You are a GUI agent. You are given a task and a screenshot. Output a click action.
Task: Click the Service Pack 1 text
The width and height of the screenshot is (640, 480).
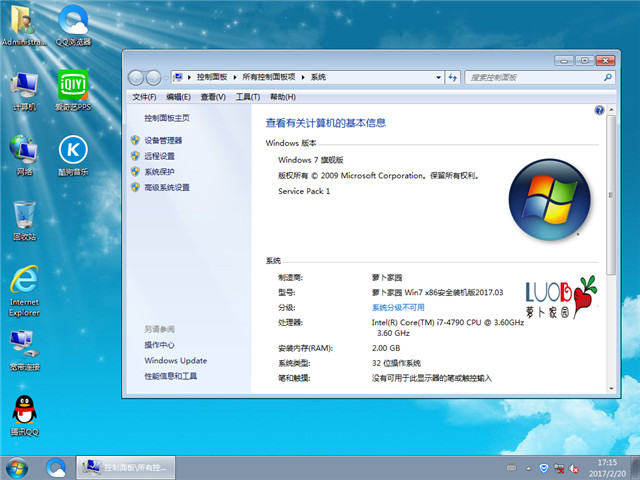[304, 191]
